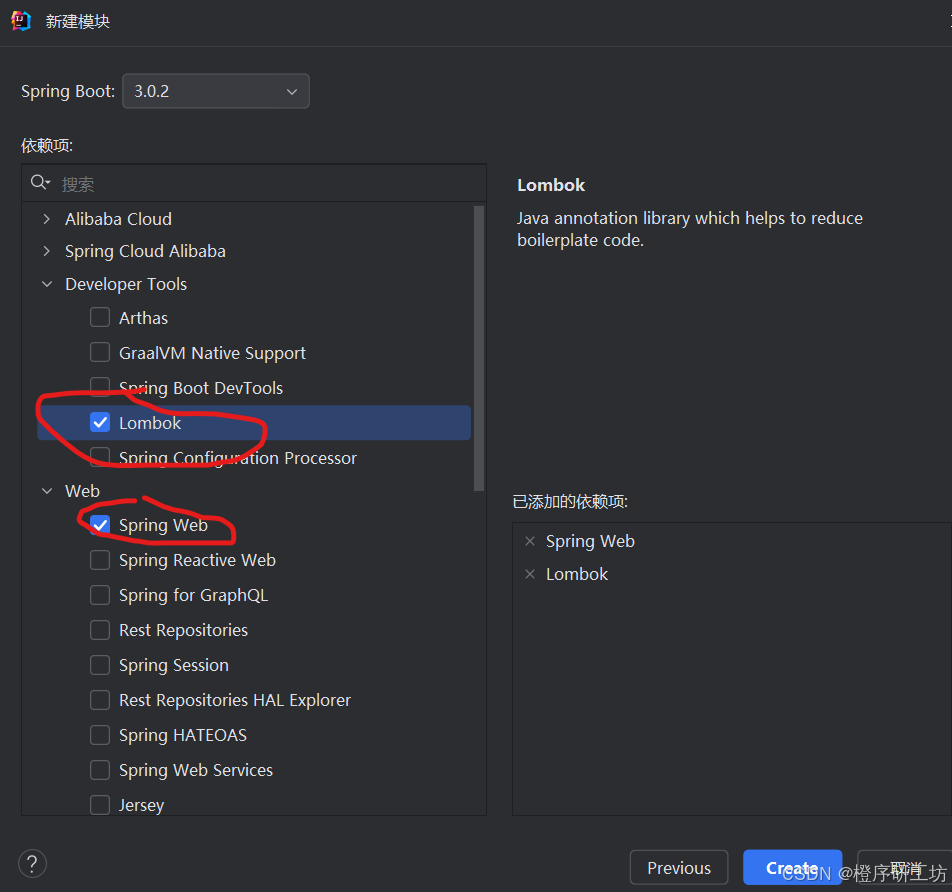Screen dimensions: 952x892
Task: Expand the Alibaba Cloud category
Action: coord(47,219)
